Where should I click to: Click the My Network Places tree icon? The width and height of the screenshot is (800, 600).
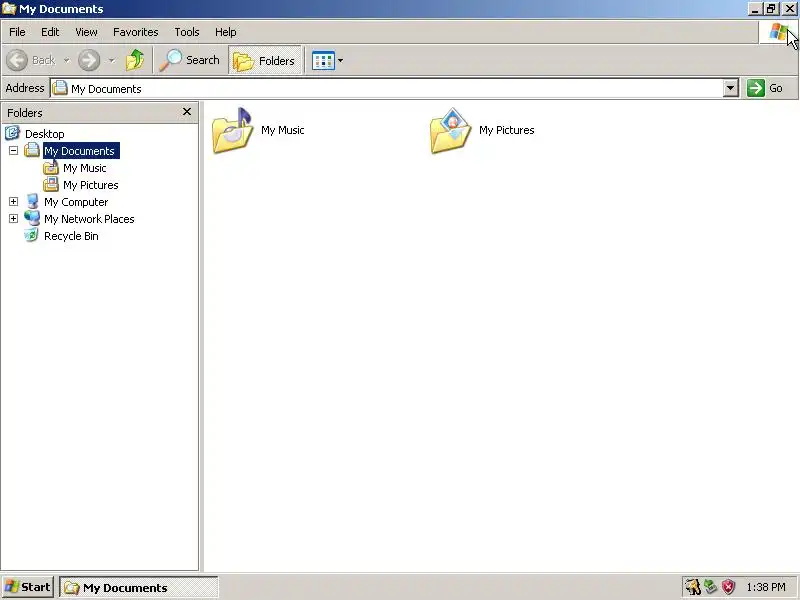click(x=32, y=218)
